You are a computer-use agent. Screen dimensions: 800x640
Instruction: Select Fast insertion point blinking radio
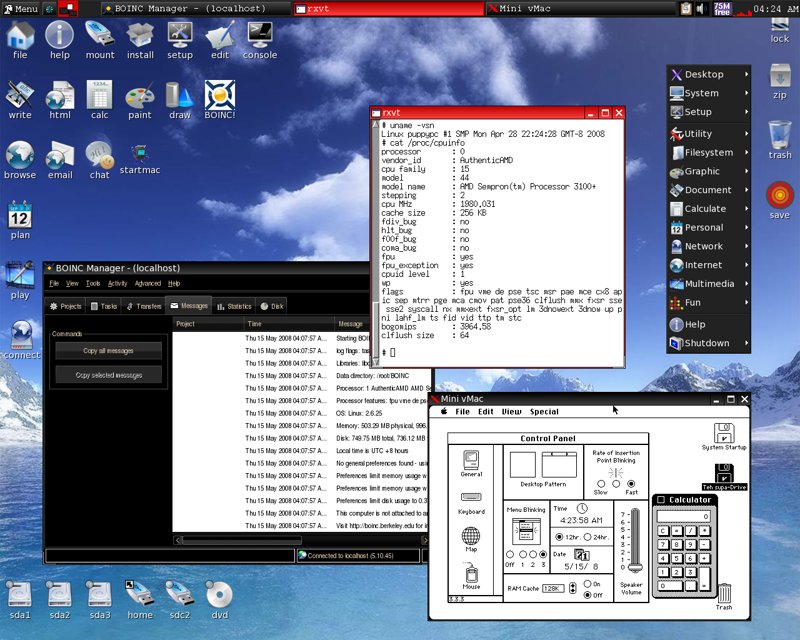tap(631, 483)
